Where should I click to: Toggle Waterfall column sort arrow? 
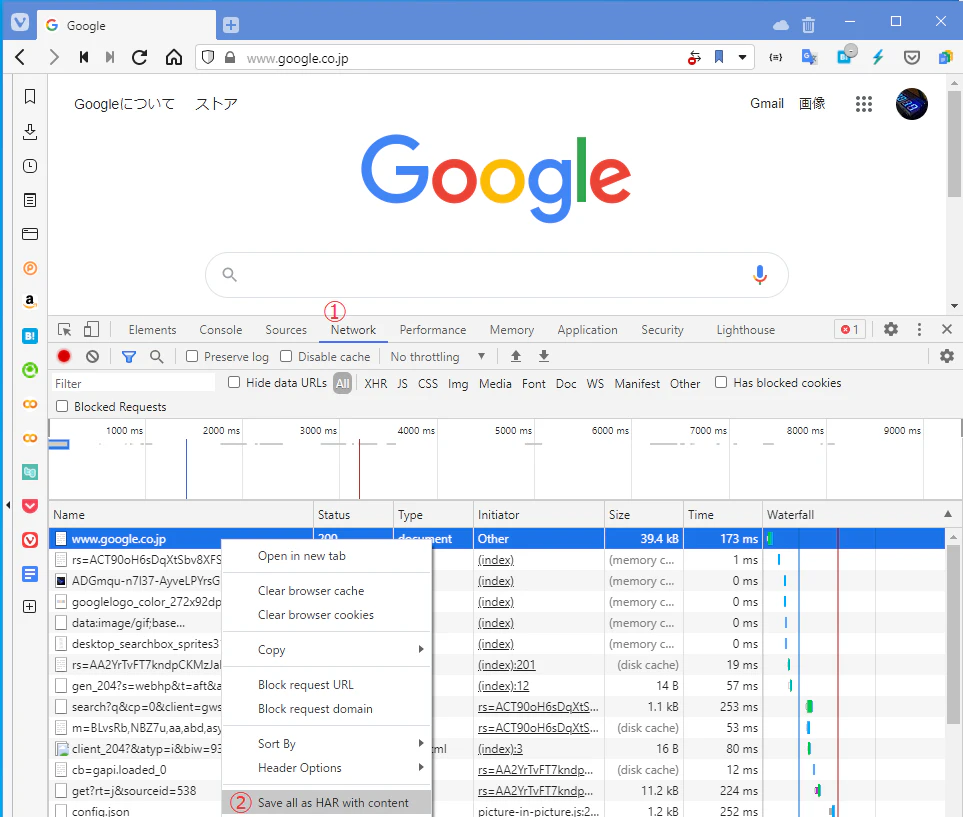[948, 514]
